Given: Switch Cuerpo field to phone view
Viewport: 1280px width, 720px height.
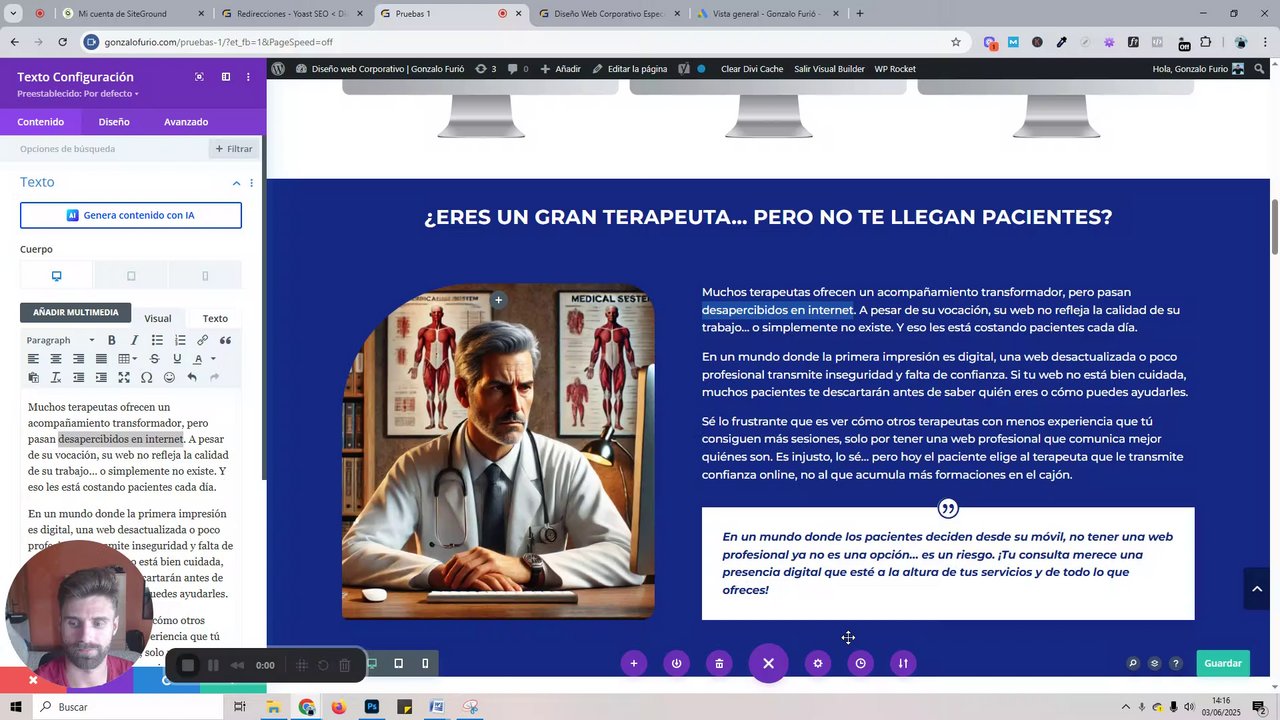Looking at the screenshot, I should tap(205, 276).
